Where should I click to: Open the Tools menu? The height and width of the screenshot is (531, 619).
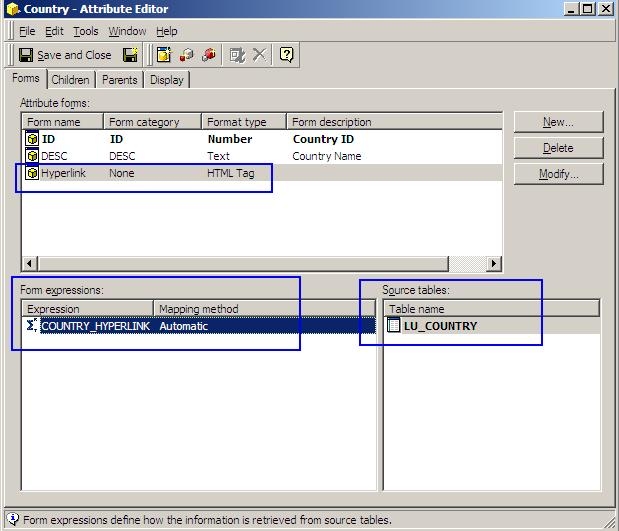click(x=86, y=32)
